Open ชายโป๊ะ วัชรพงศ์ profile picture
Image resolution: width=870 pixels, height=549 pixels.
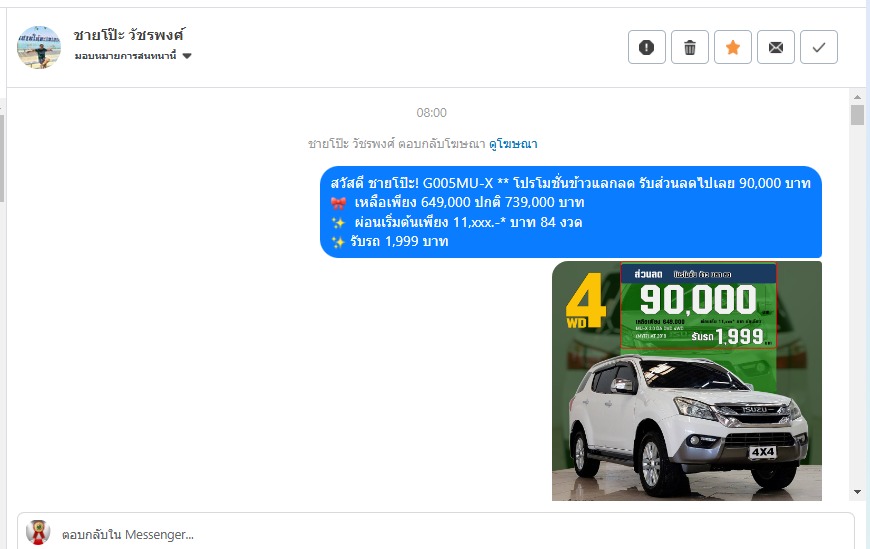click(39, 47)
